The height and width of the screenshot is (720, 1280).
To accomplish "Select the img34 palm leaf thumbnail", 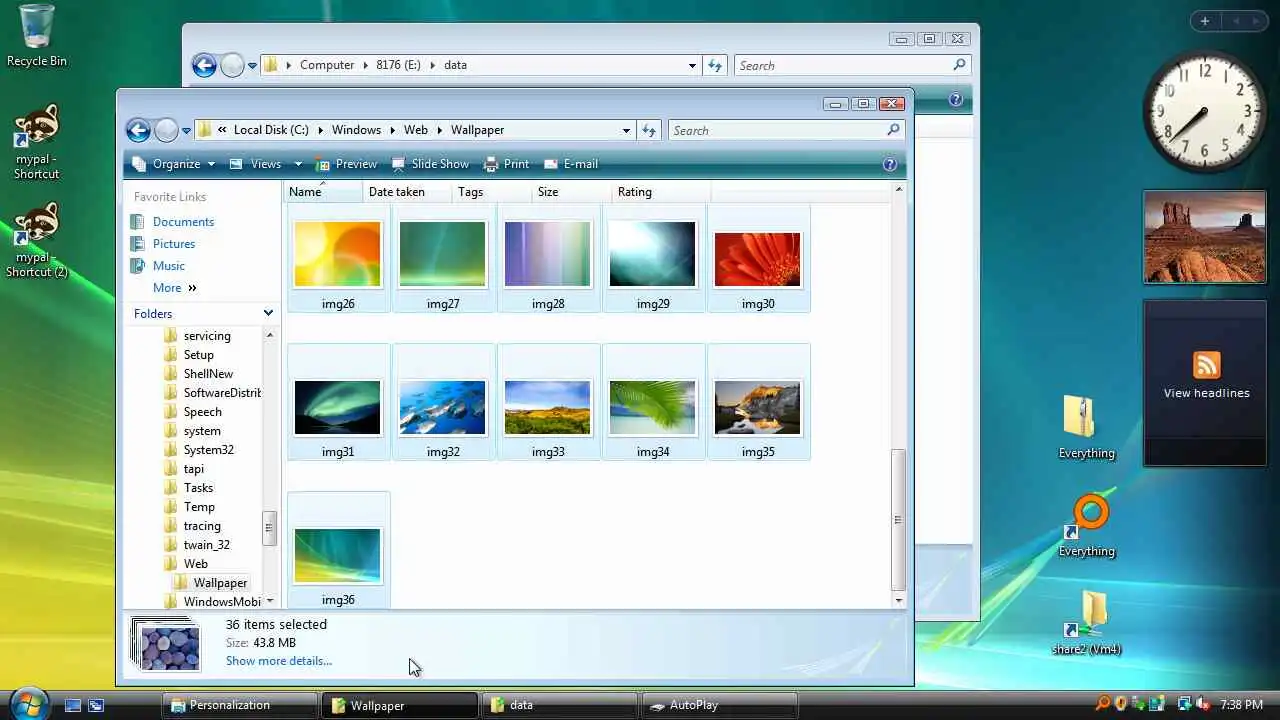I will 653,410.
